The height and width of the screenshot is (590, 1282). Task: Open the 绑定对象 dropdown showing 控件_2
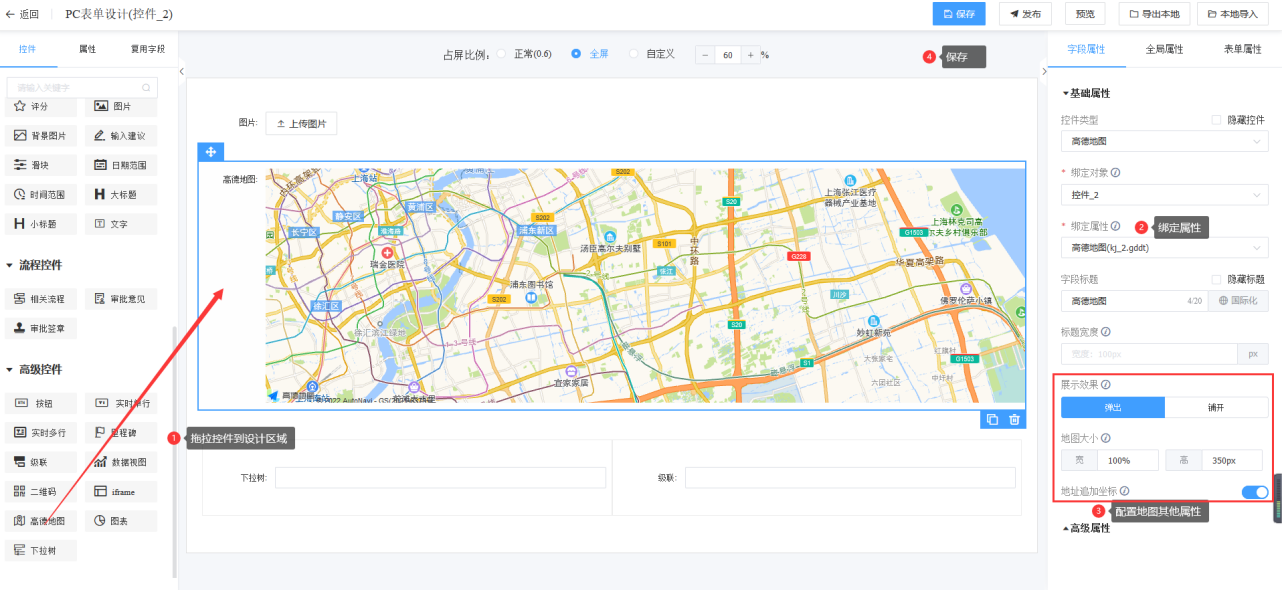[1165, 194]
